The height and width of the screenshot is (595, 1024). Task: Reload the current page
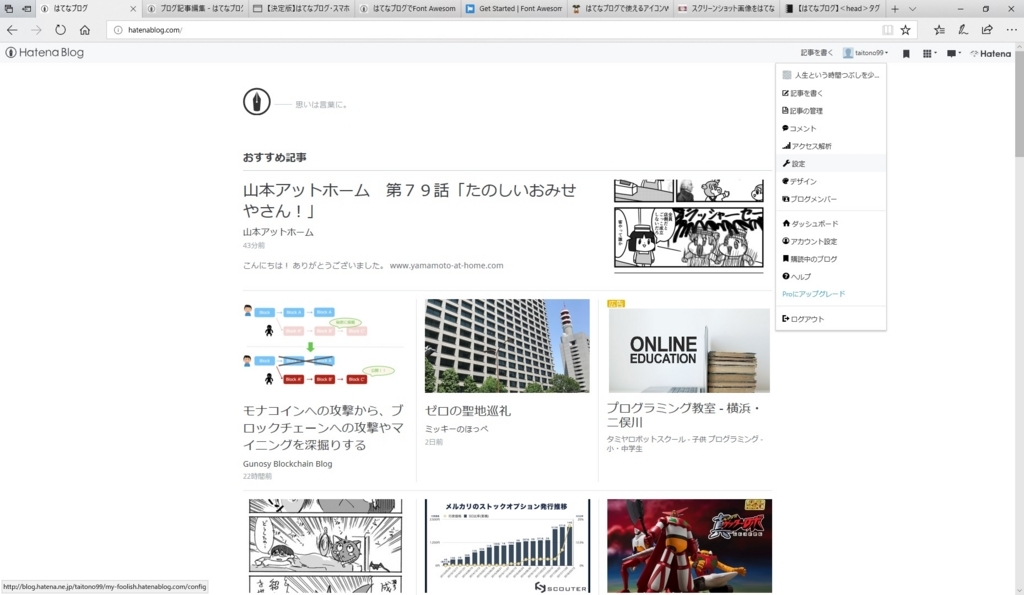[60, 30]
